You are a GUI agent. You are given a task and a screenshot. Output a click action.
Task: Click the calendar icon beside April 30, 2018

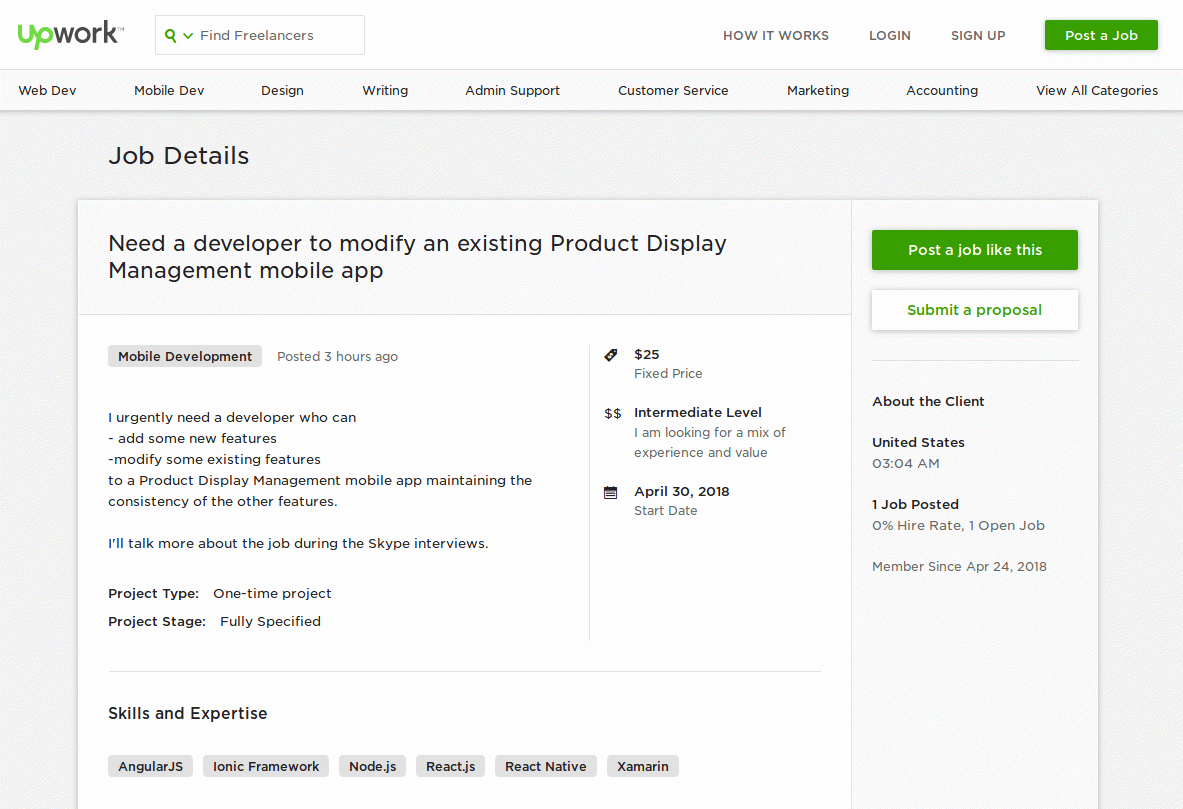[611, 493]
